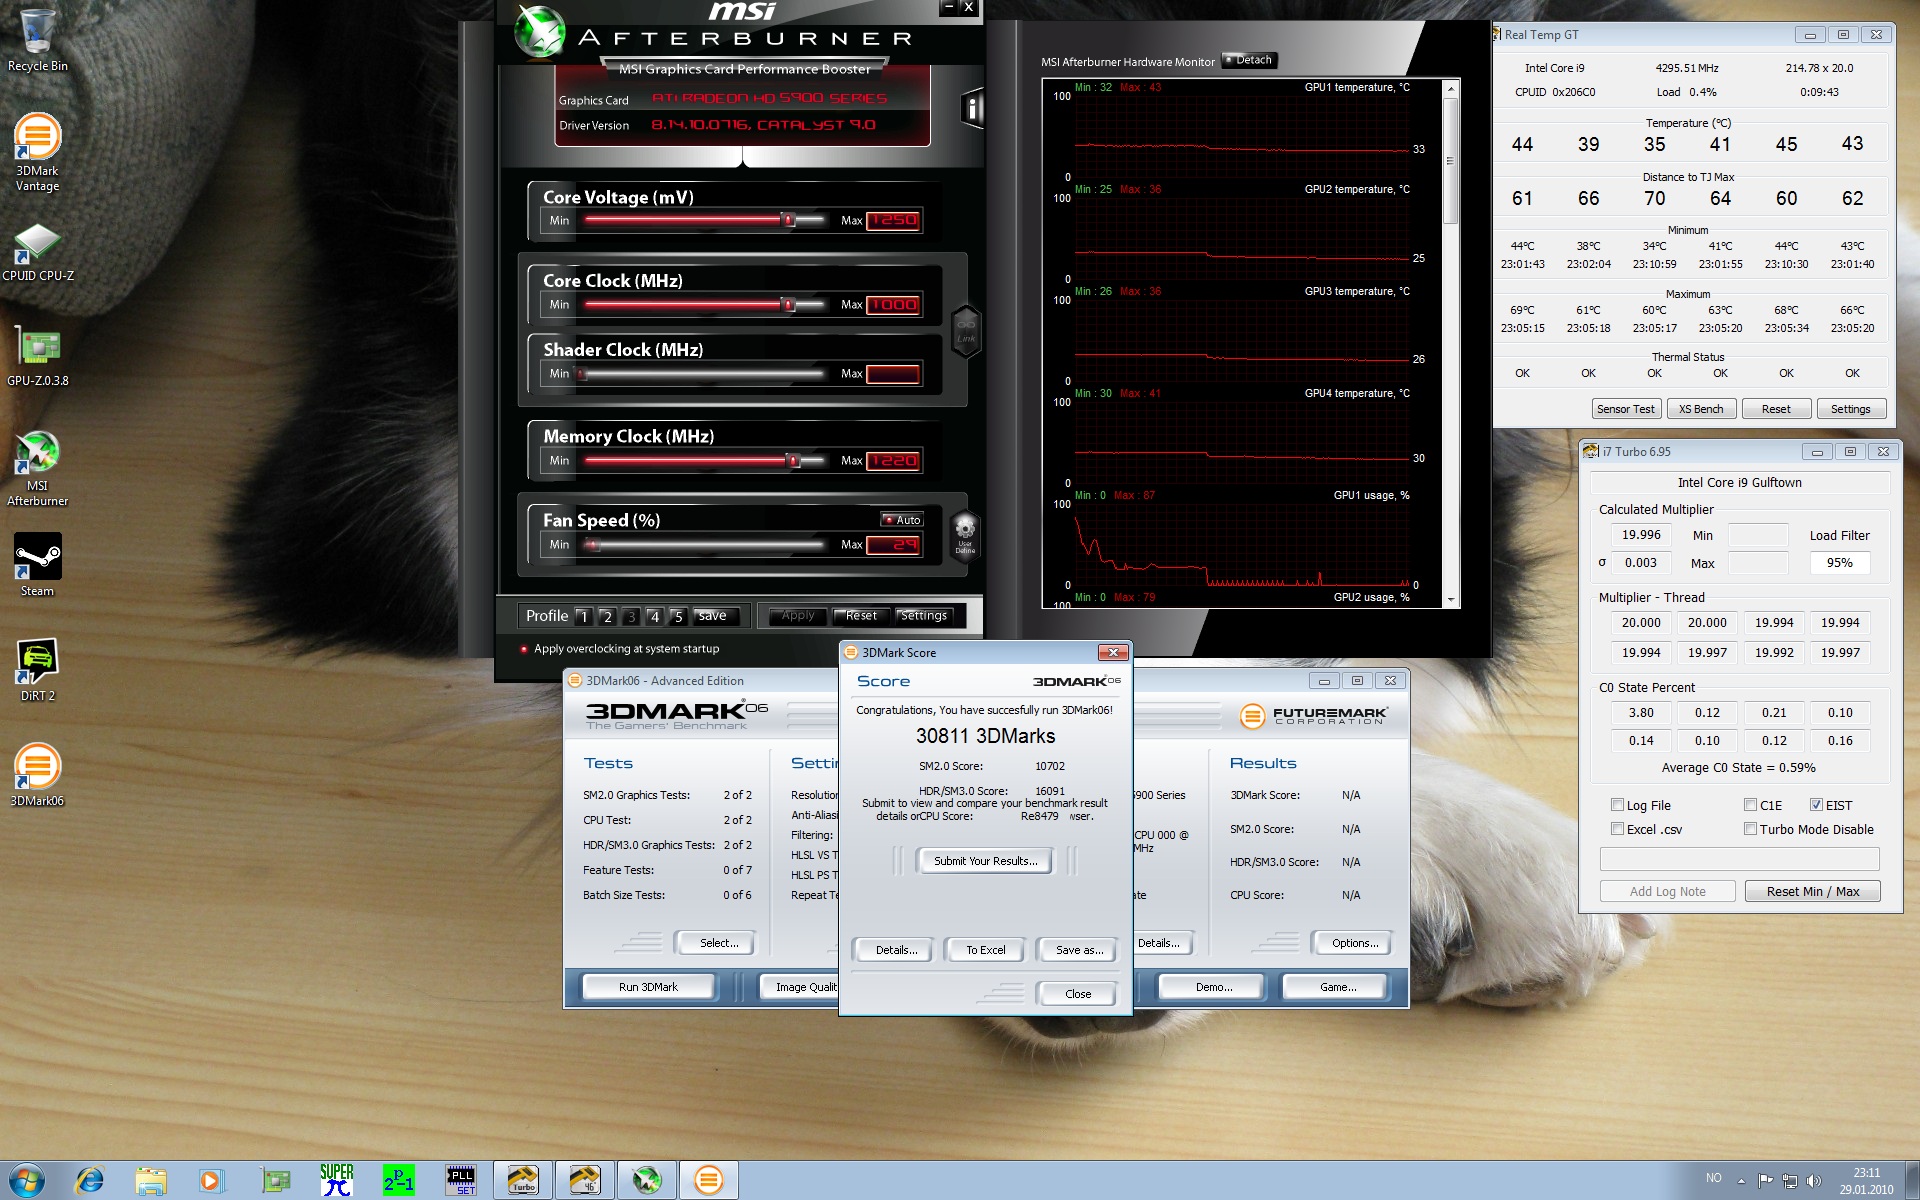The image size is (1920, 1200).
Task: Click Reset in MSI Afterburner
Action: tap(861, 616)
